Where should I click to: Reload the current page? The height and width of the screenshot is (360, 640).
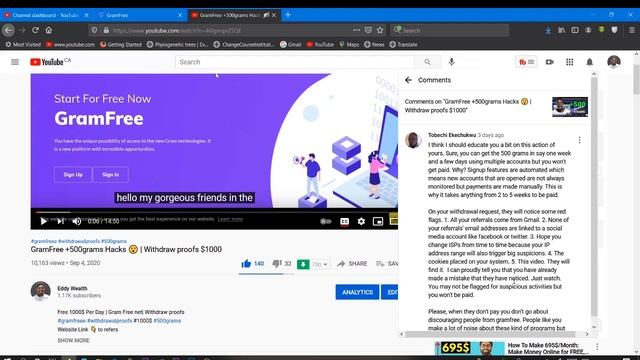36,30
